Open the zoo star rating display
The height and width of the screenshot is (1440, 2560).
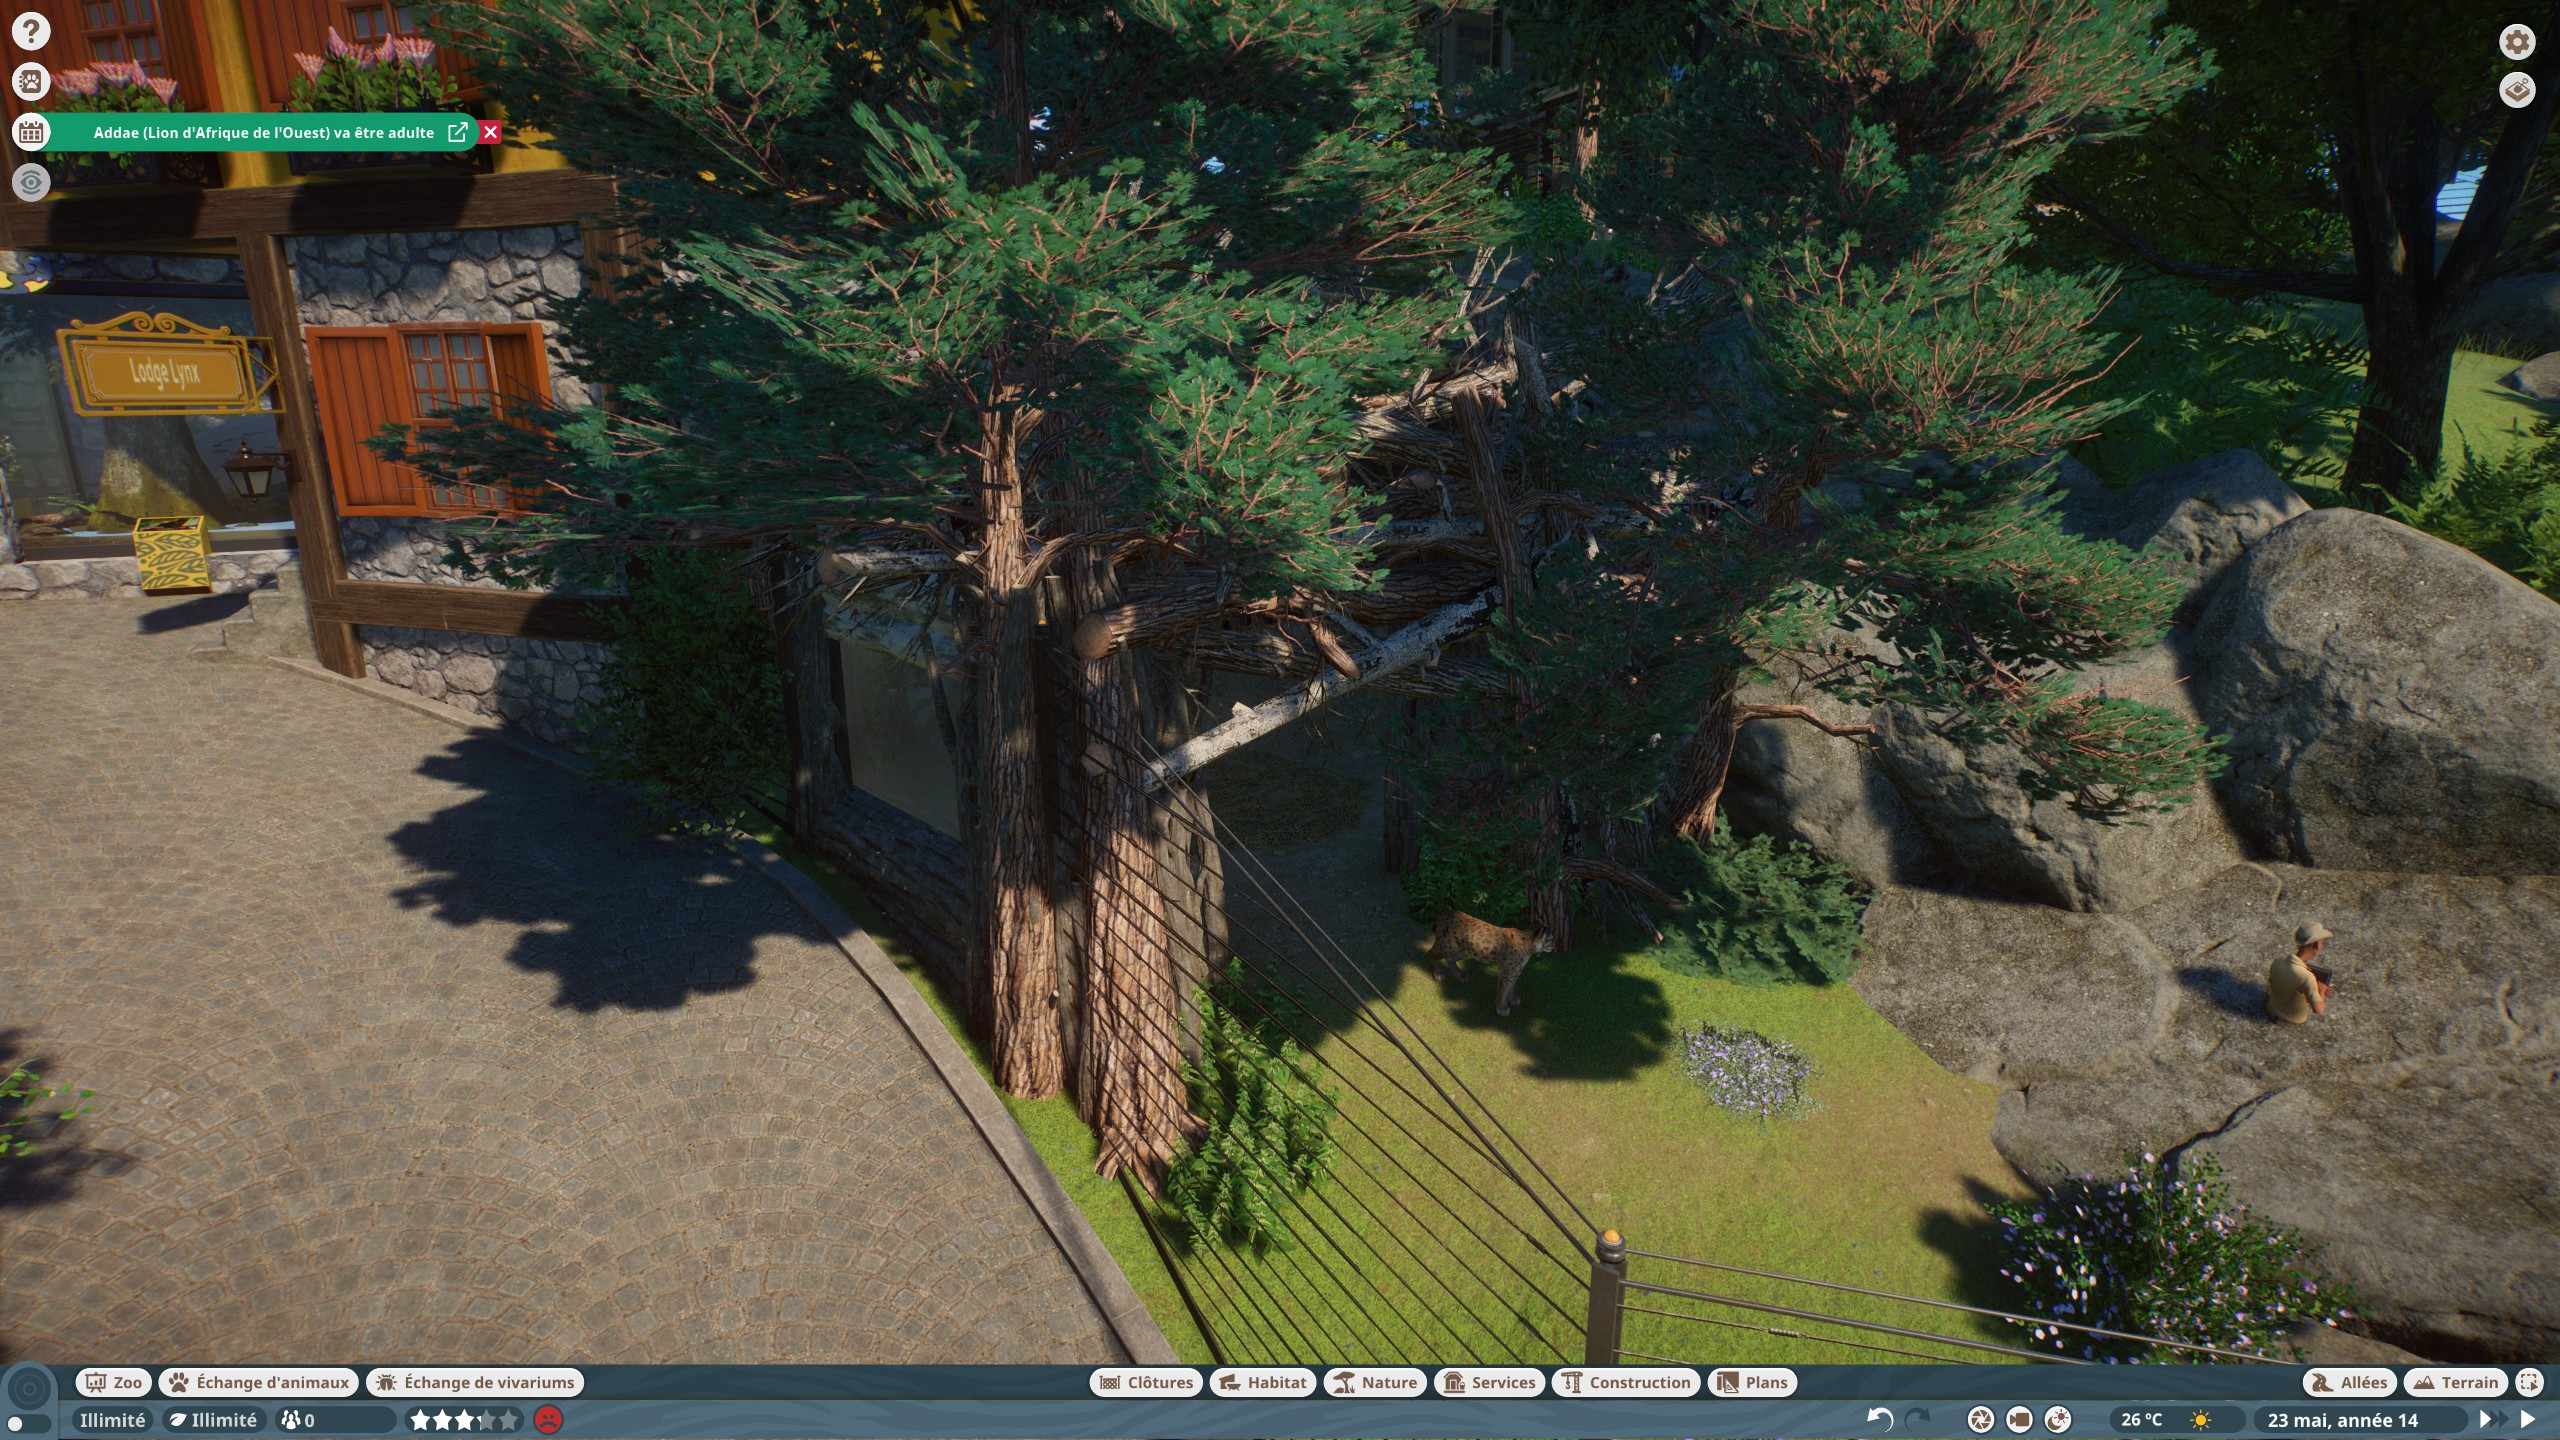click(x=465, y=1420)
